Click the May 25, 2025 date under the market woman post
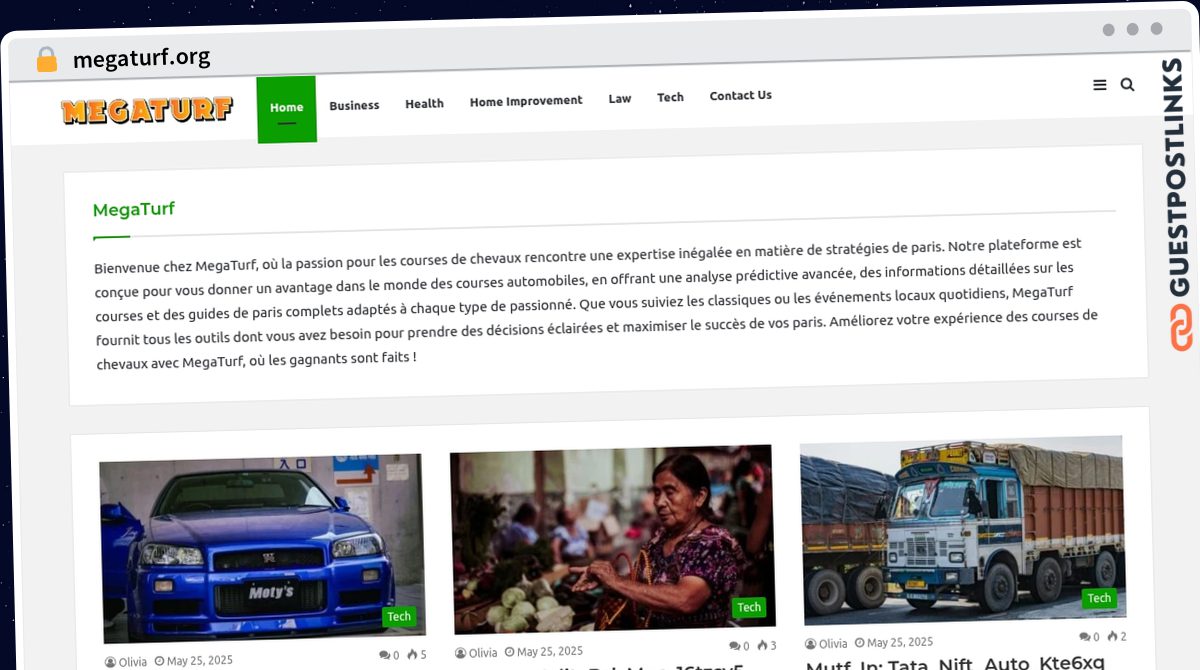Image resolution: width=1200 pixels, height=670 pixels. 549,652
